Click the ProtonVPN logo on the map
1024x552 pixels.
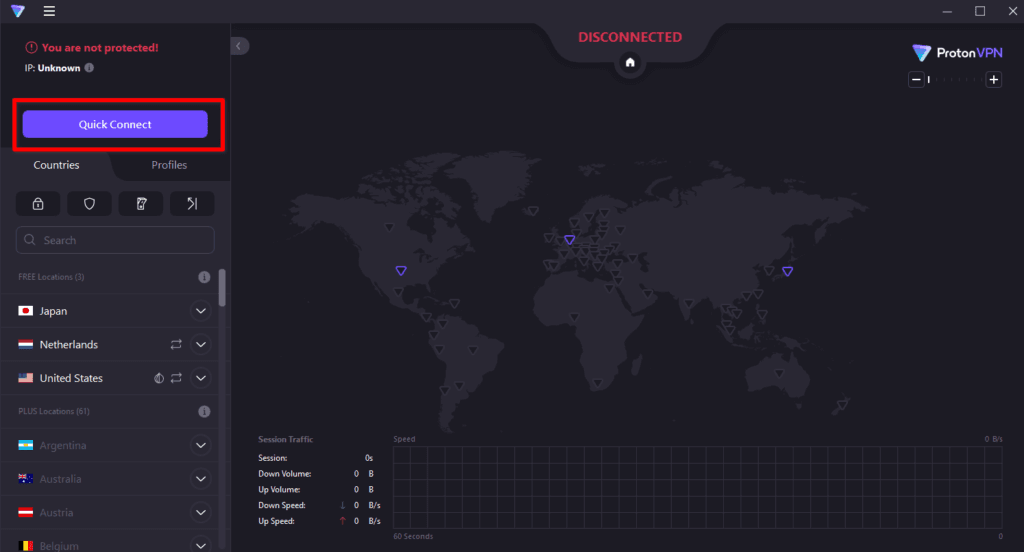pos(957,53)
